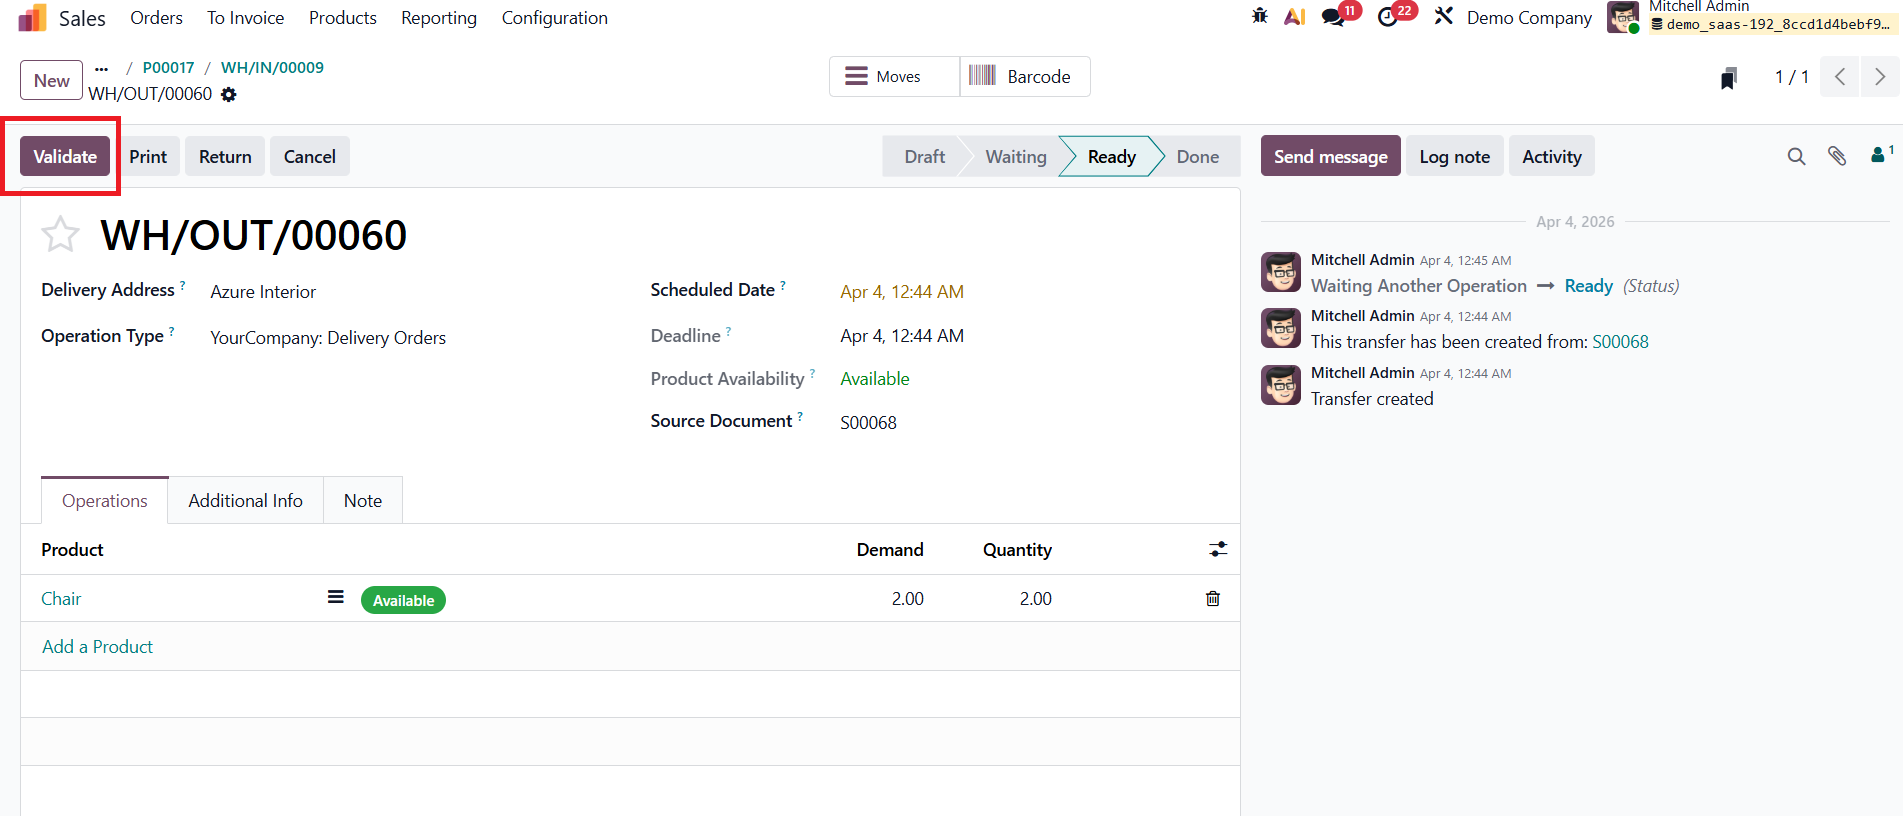Open the activities clock icon
Image resolution: width=1903 pixels, height=816 pixels.
point(1388,17)
